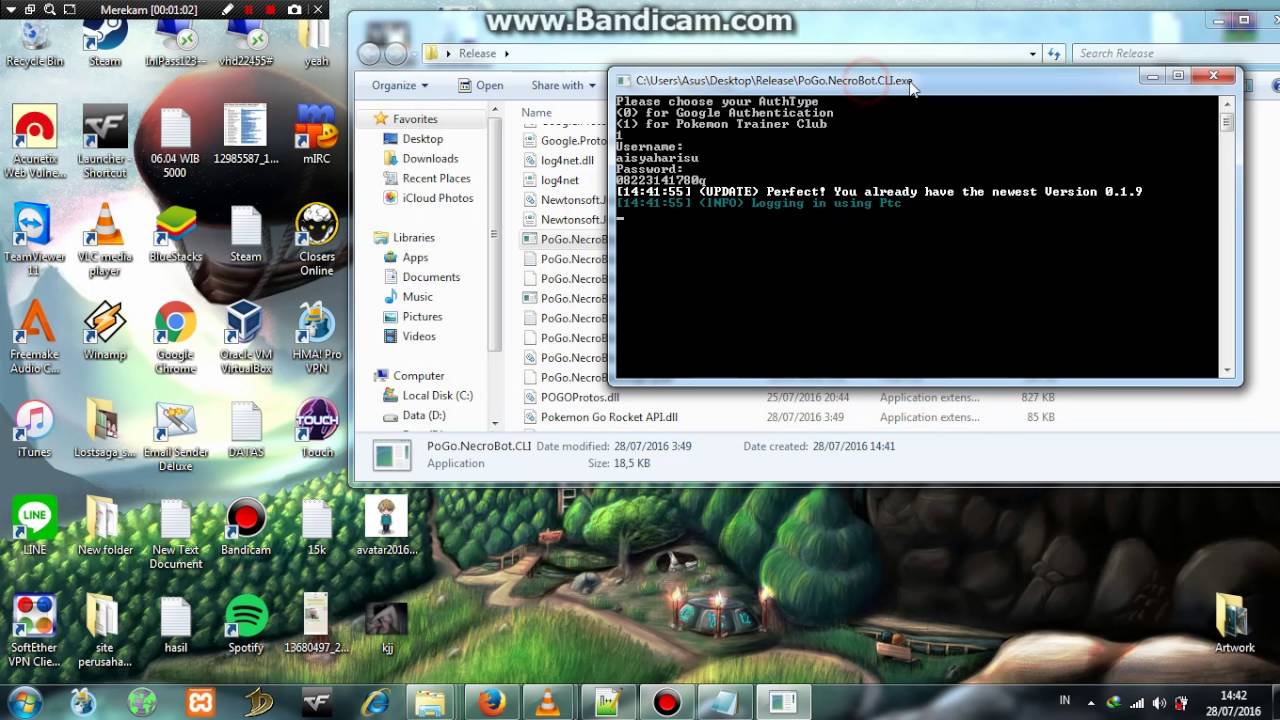Open Oracle VM VirtualBox desktop icon
The width and height of the screenshot is (1280, 720).
(x=246, y=338)
